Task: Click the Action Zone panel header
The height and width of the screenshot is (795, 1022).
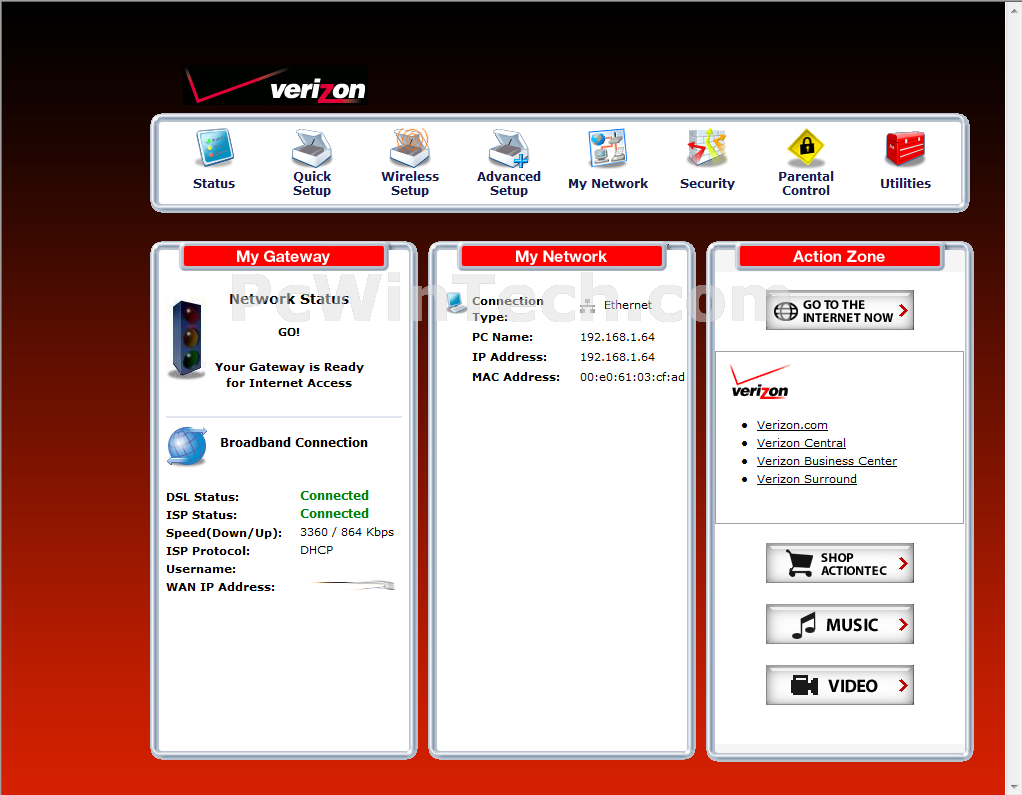Action: click(839, 256)
